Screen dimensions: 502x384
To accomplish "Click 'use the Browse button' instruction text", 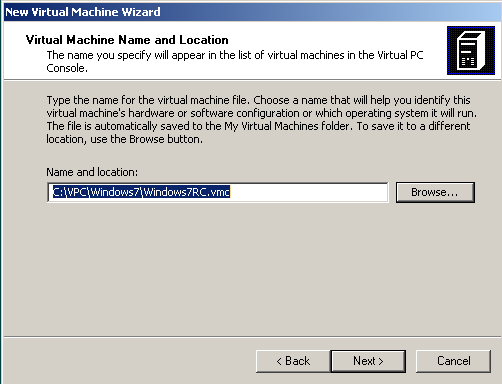I will 146,139.
